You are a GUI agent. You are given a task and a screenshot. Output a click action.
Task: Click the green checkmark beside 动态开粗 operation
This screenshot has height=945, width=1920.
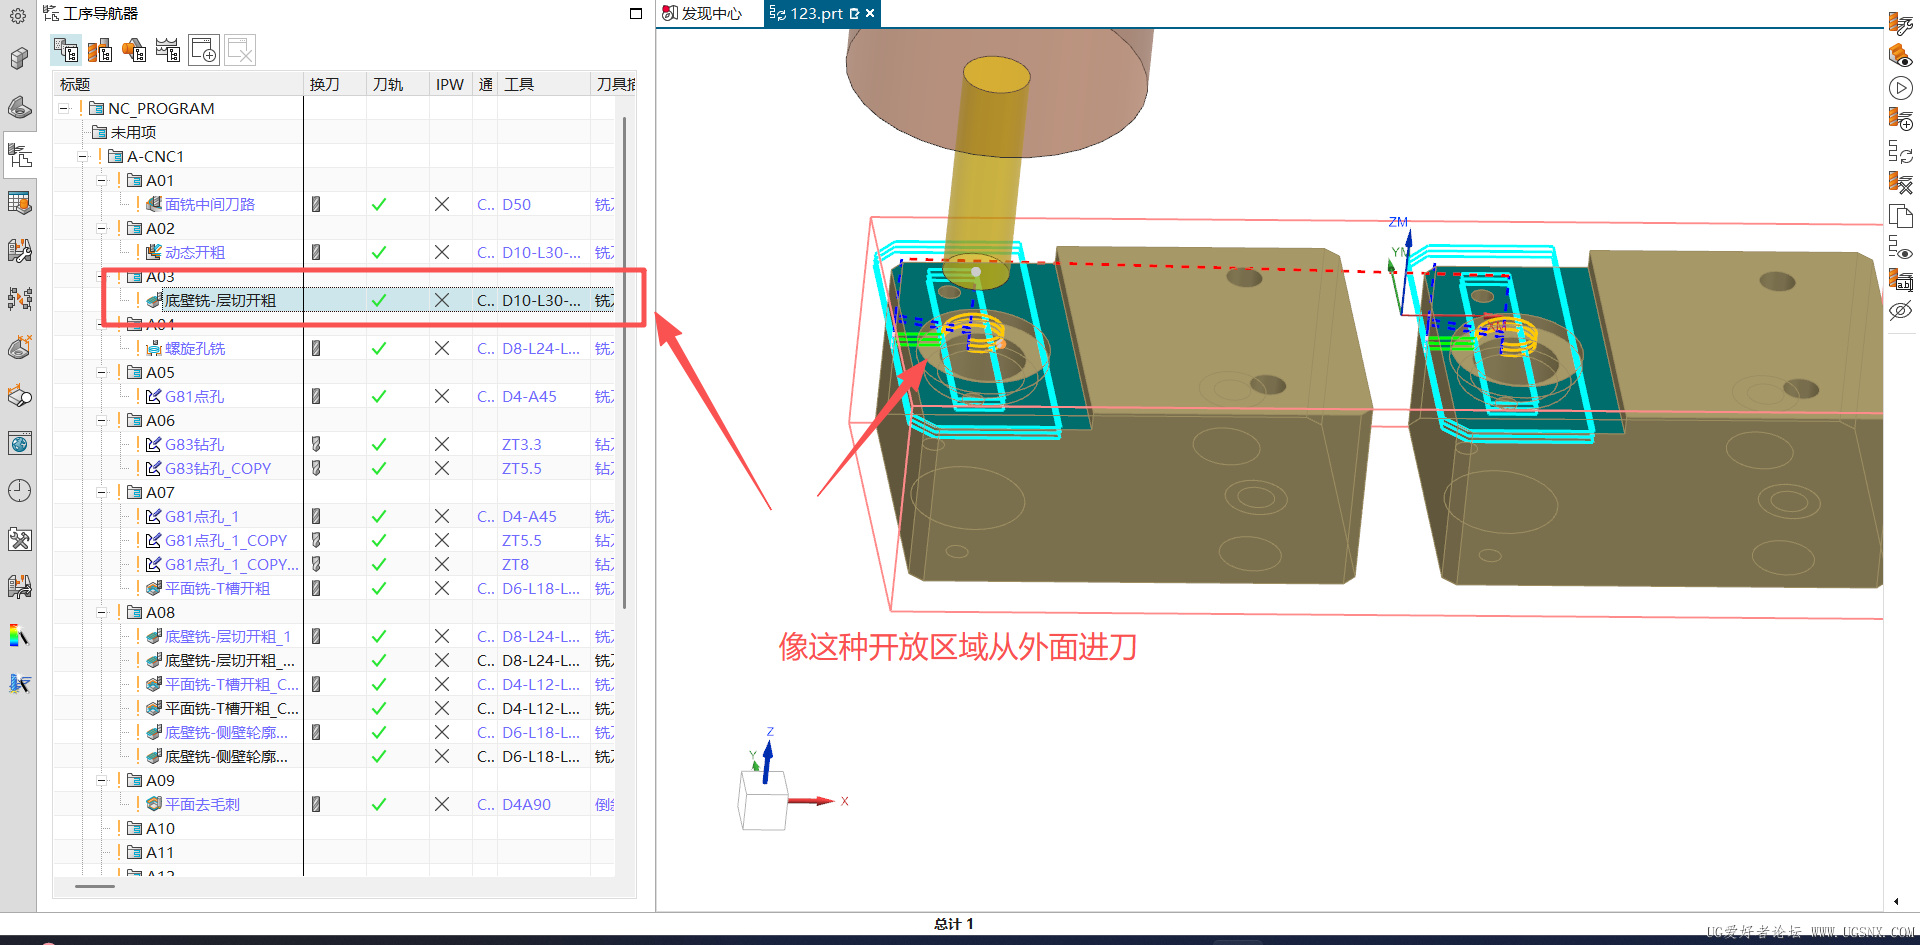(x=378, y=252)
